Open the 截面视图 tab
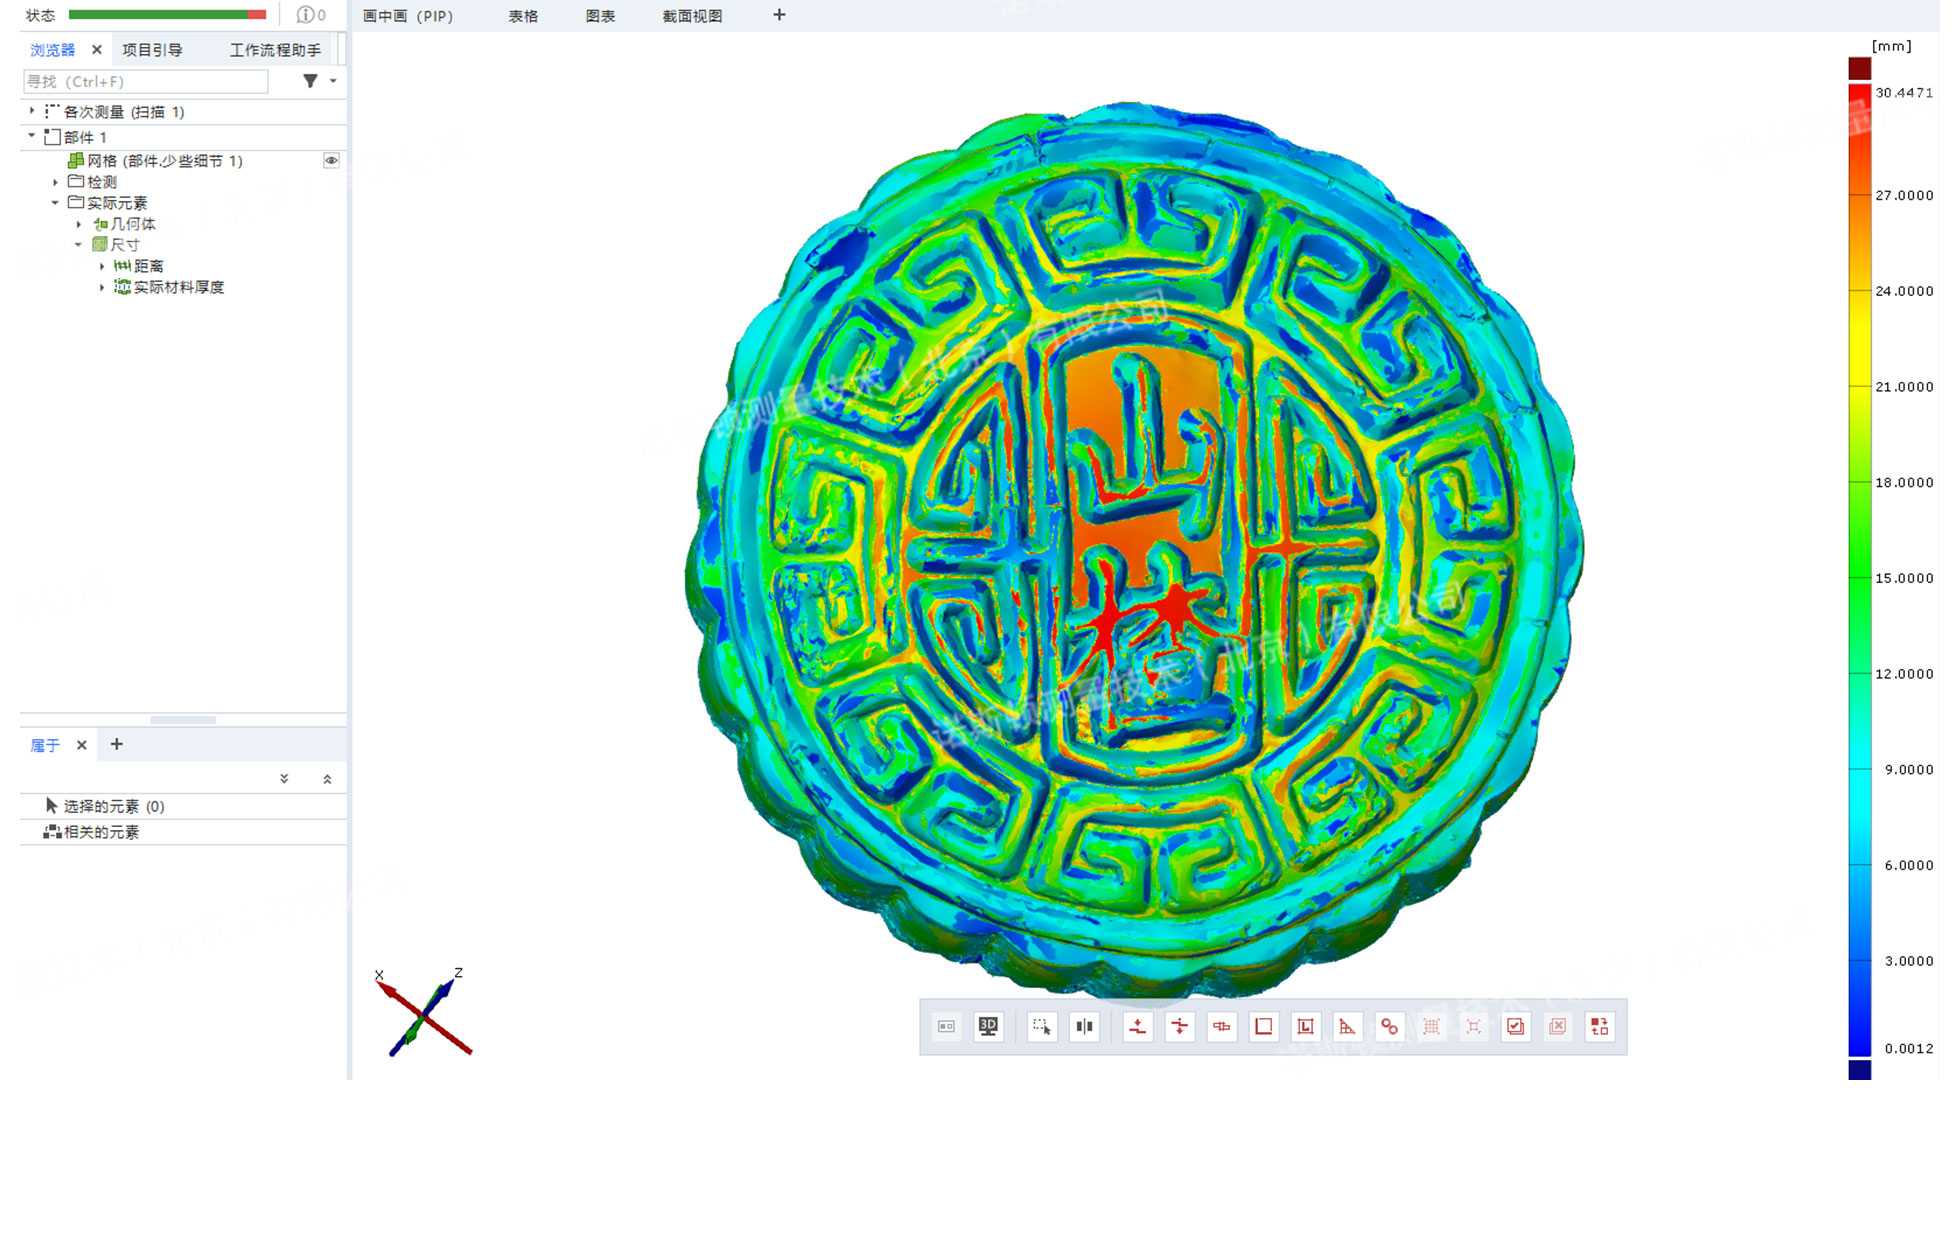This screenshot has height=1245, width=1960. point(692,16)
